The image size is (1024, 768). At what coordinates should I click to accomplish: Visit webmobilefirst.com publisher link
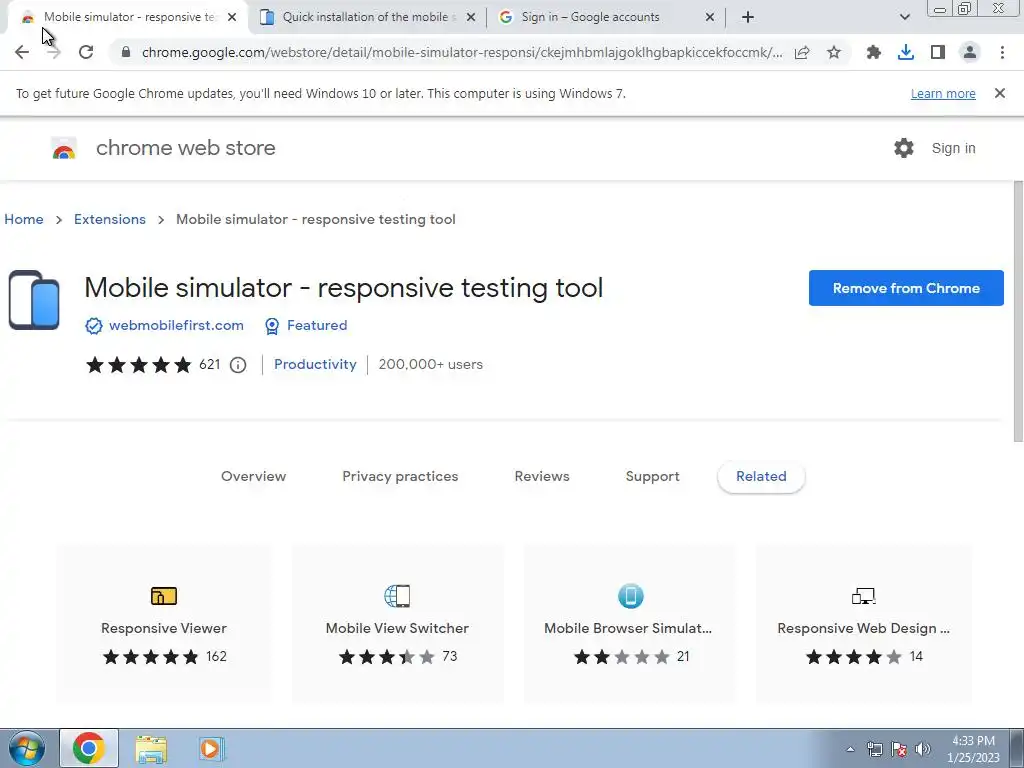pyautogui.click(x=176, y=325)
